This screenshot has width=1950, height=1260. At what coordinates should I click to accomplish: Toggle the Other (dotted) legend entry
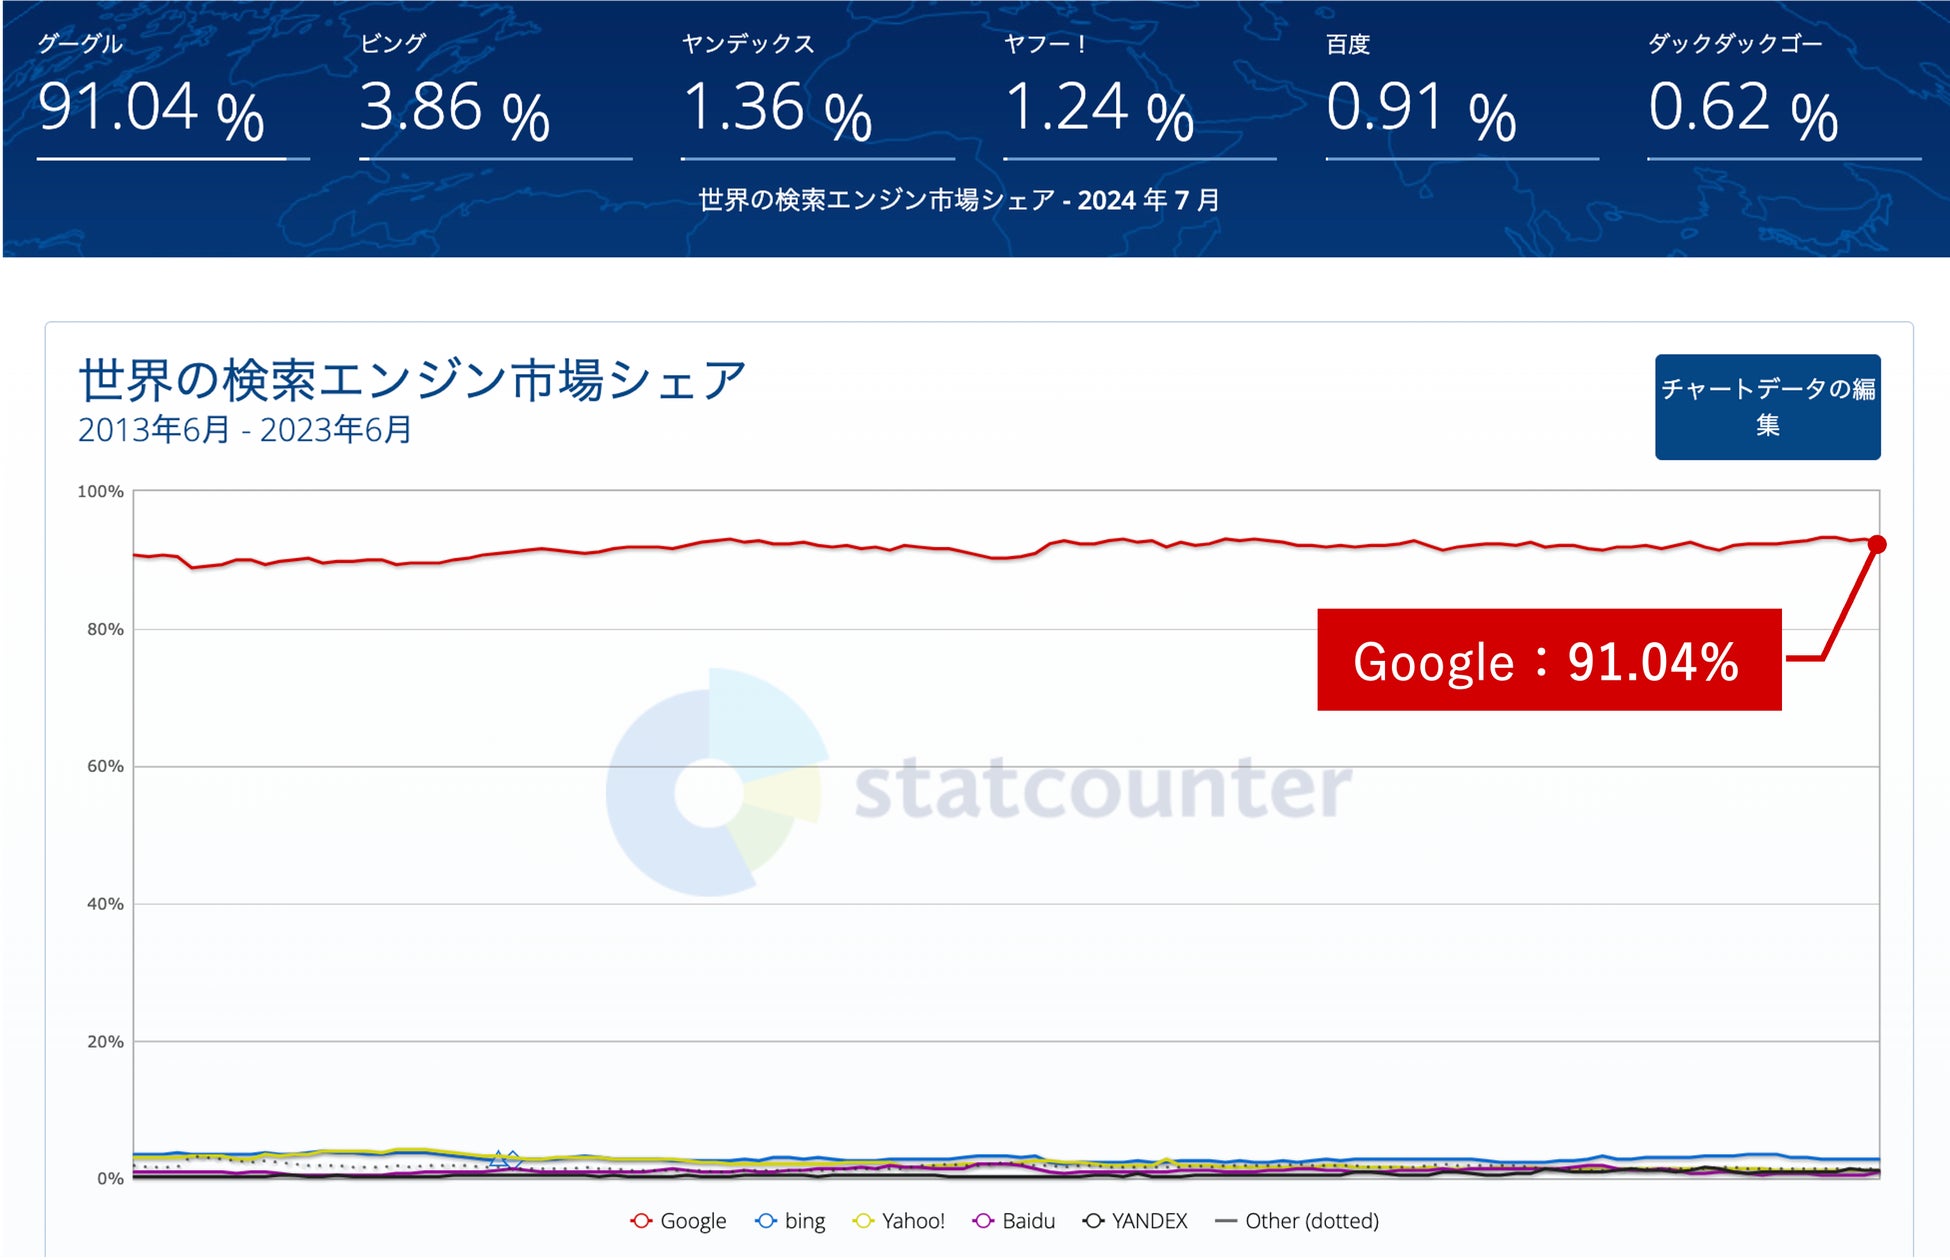click(x=1297, y=1221)
